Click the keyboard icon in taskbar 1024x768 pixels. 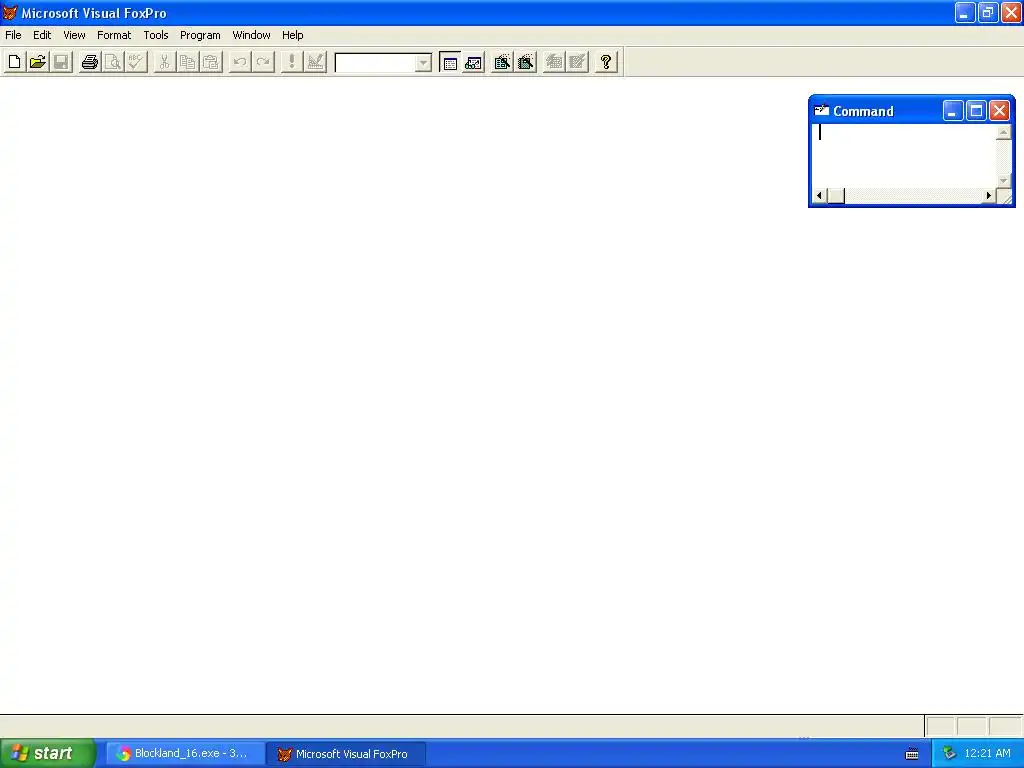(912, 754)
